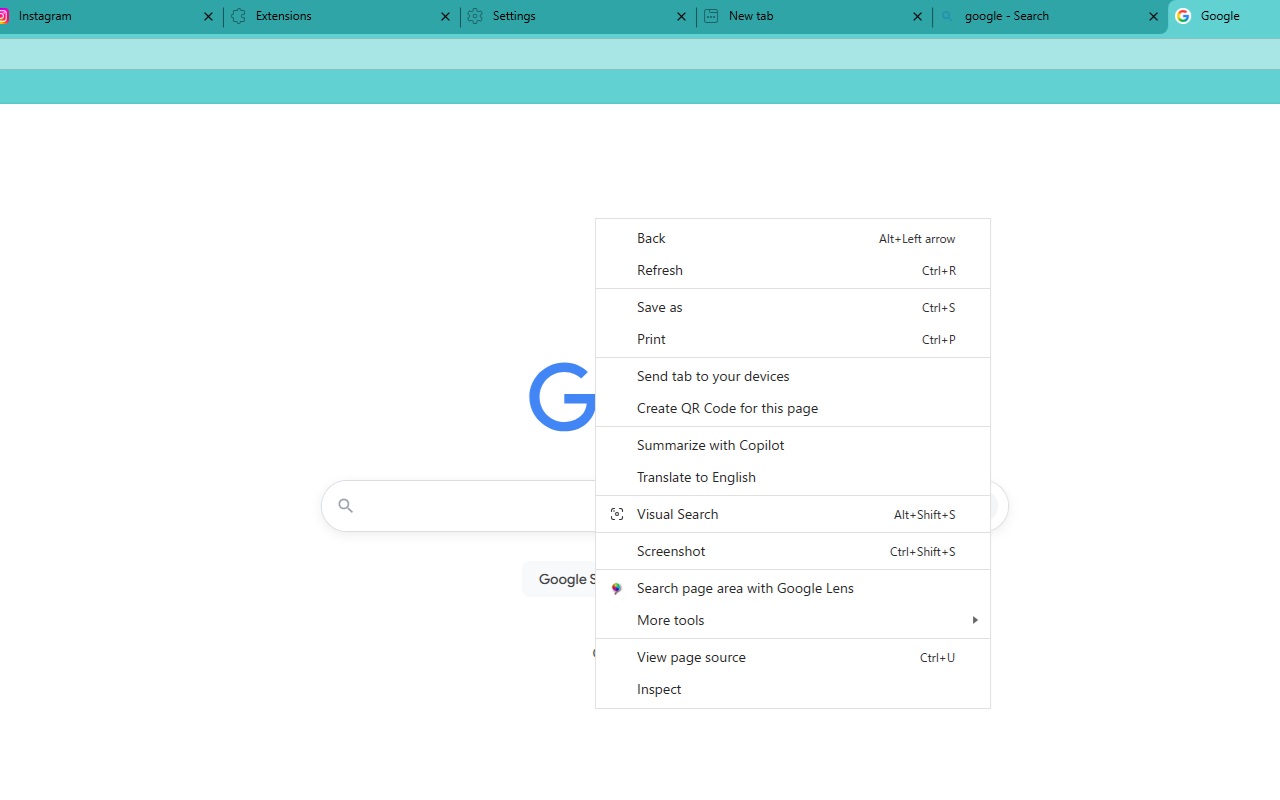This screenshot has height=800, width=1280.
Task: Click the Google Lens colored icon
Action: (617, 589)
